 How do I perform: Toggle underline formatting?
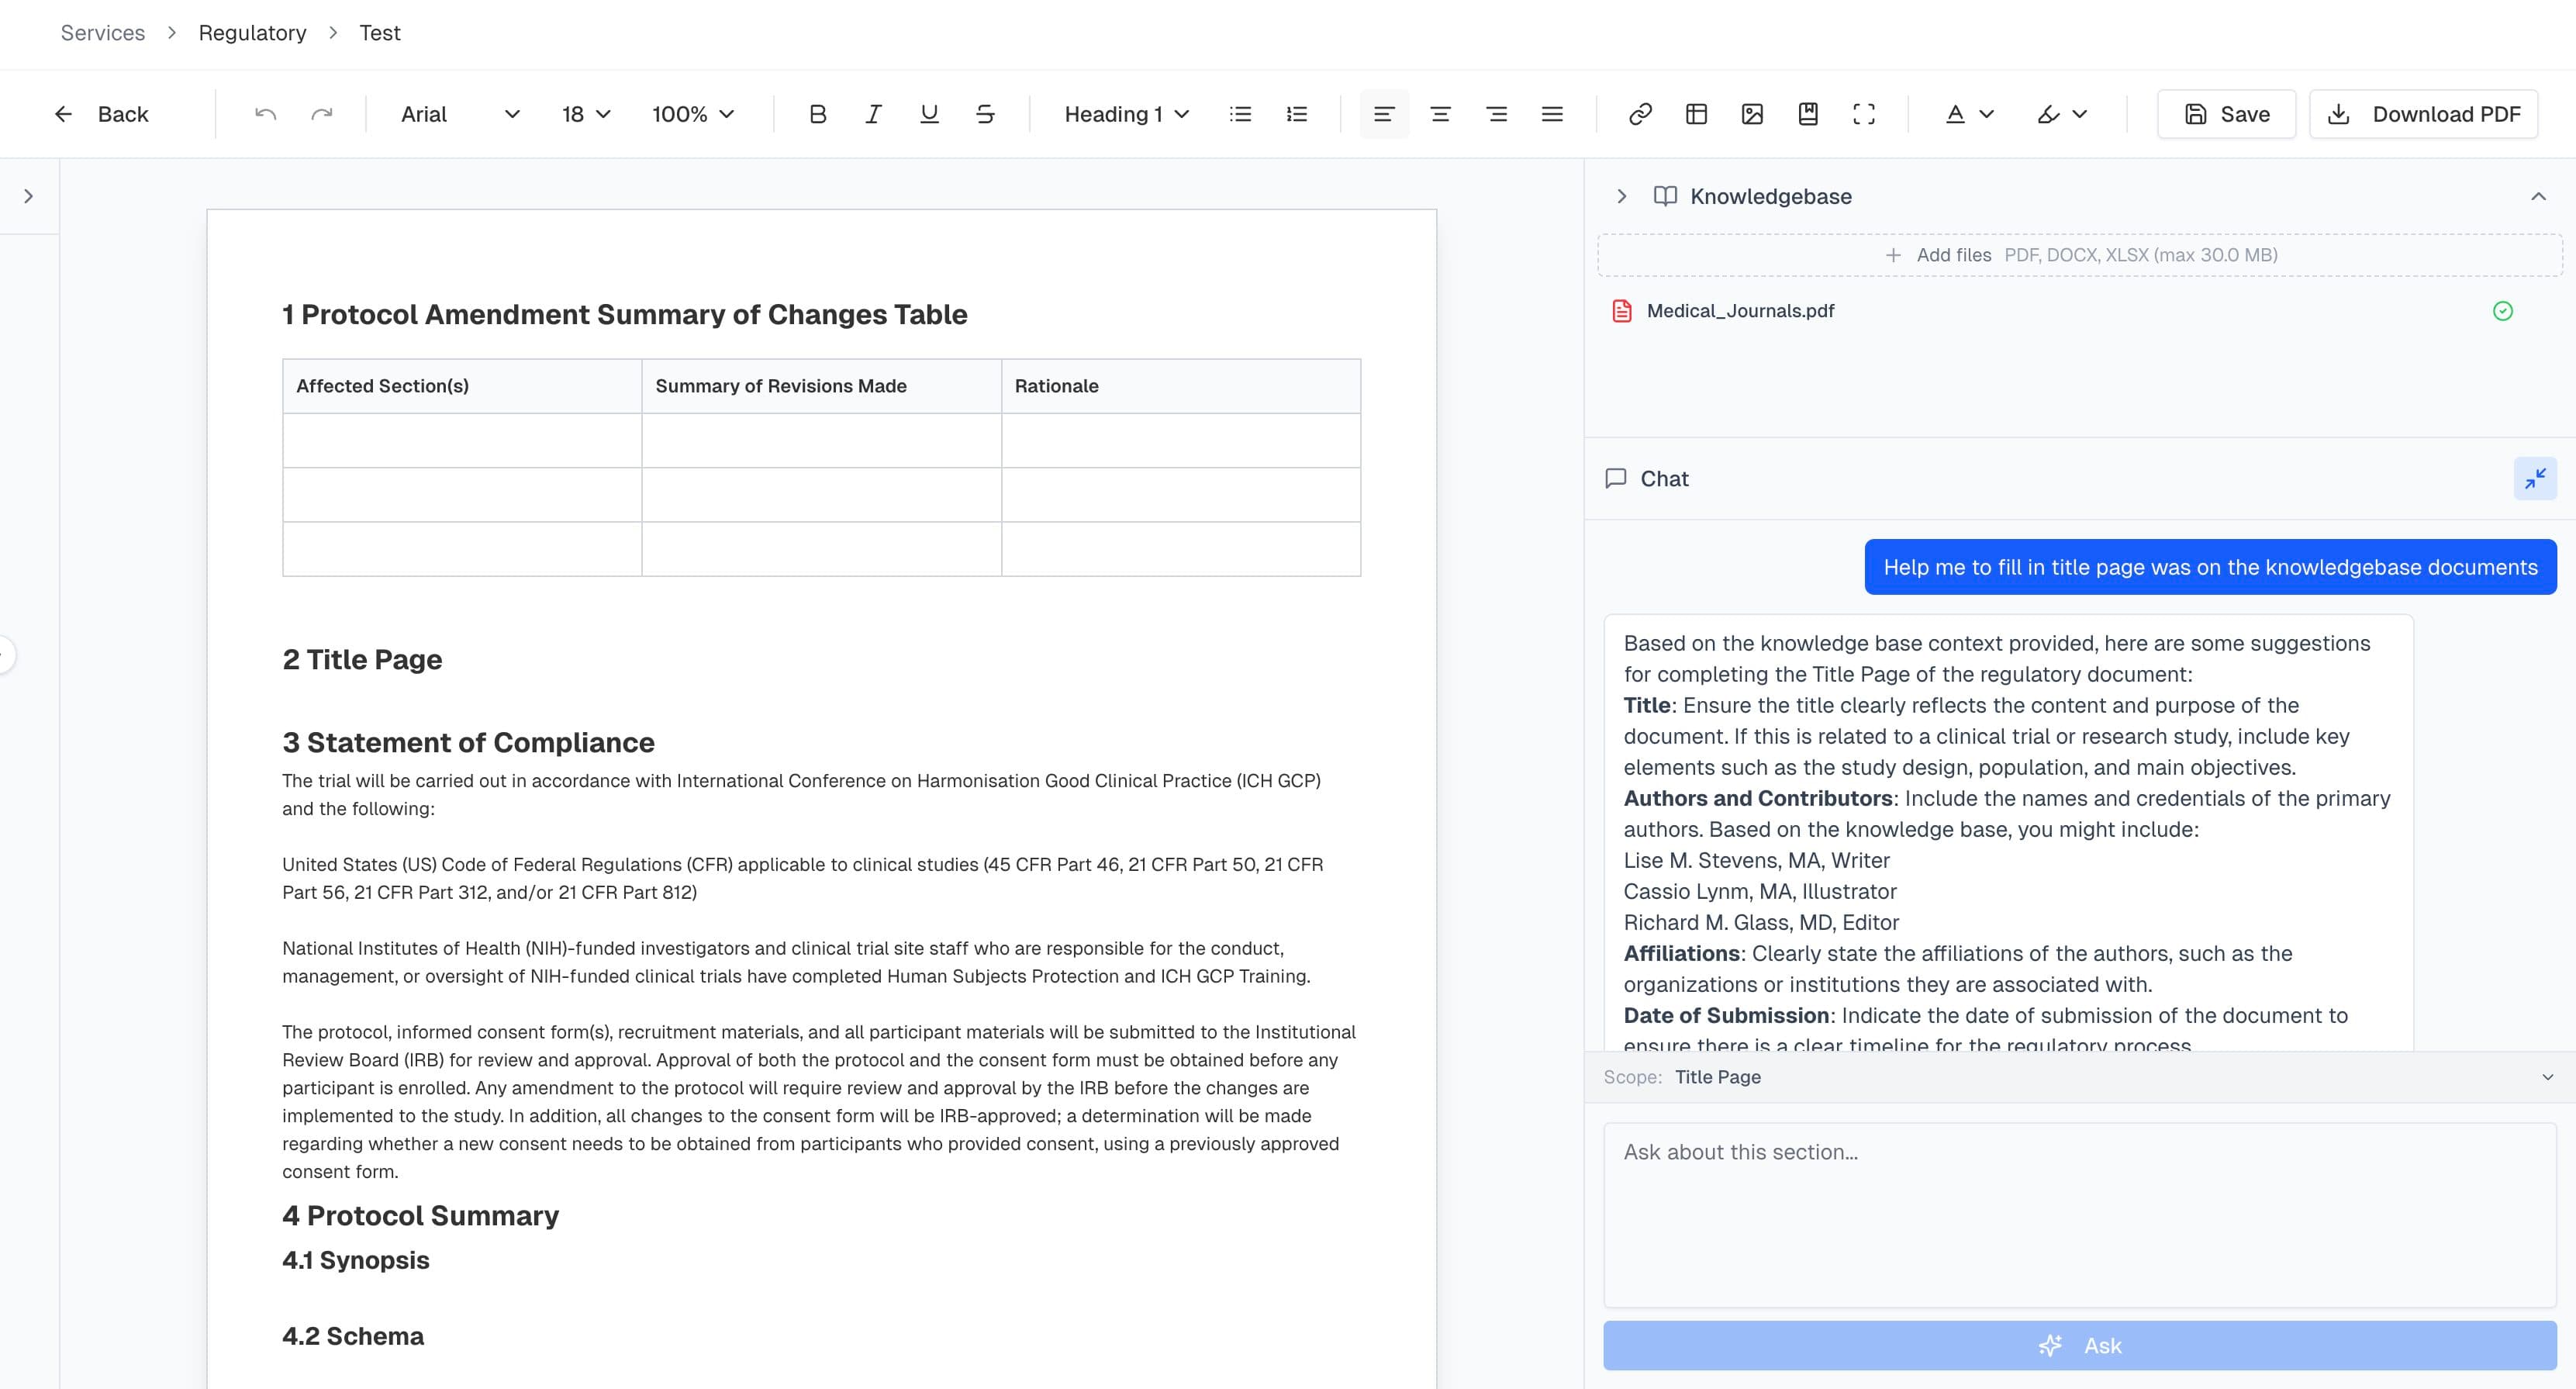point(929,113)
